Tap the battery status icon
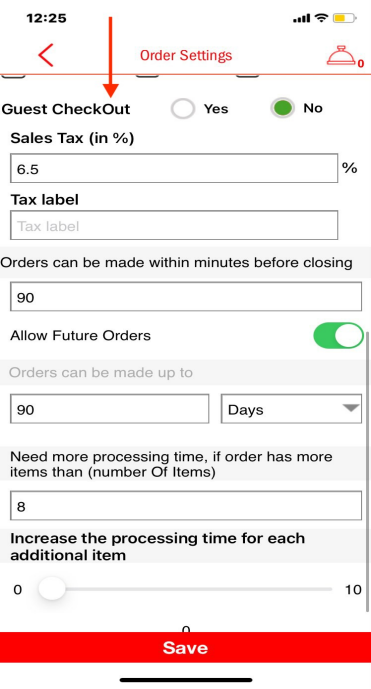The image size is (371, 689). pos(345,18)
